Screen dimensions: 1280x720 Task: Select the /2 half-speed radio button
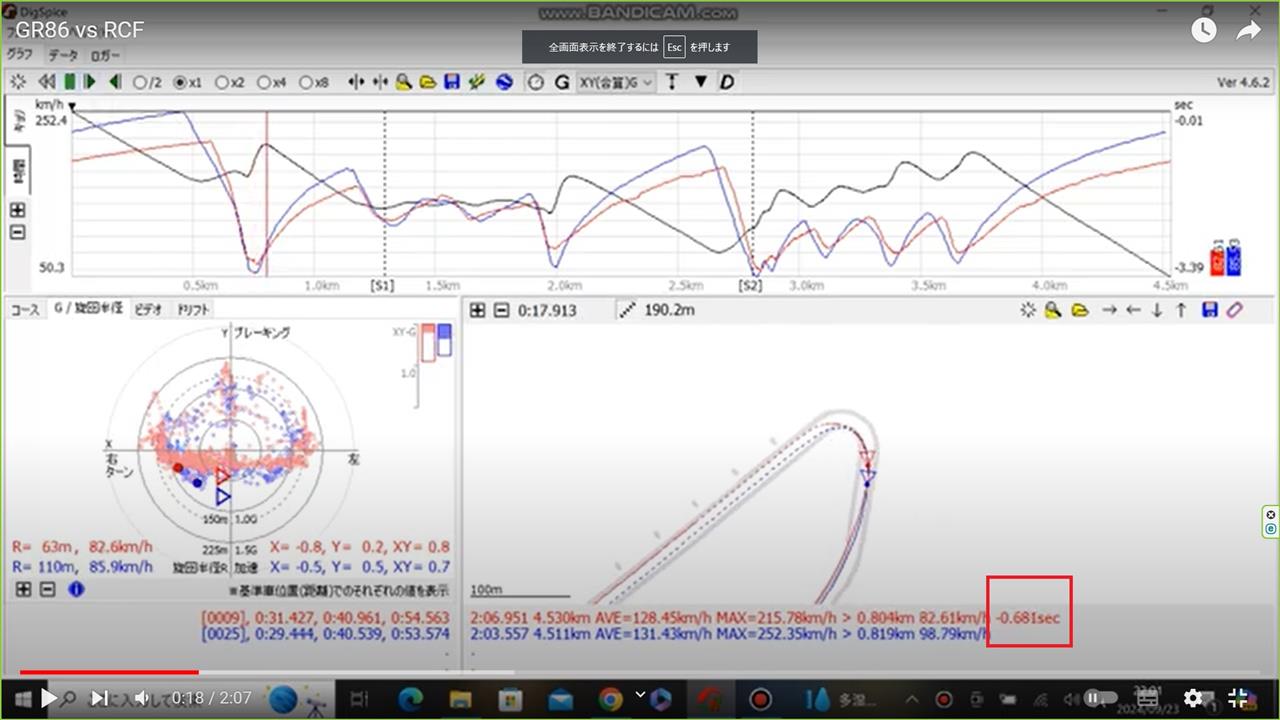147,82
